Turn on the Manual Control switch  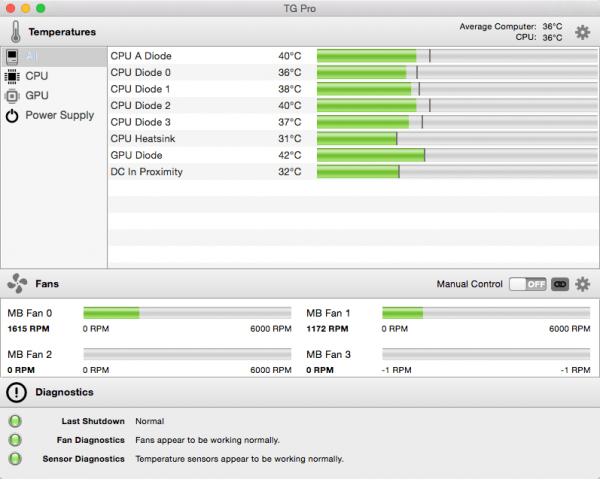click(x=528, y=284)
